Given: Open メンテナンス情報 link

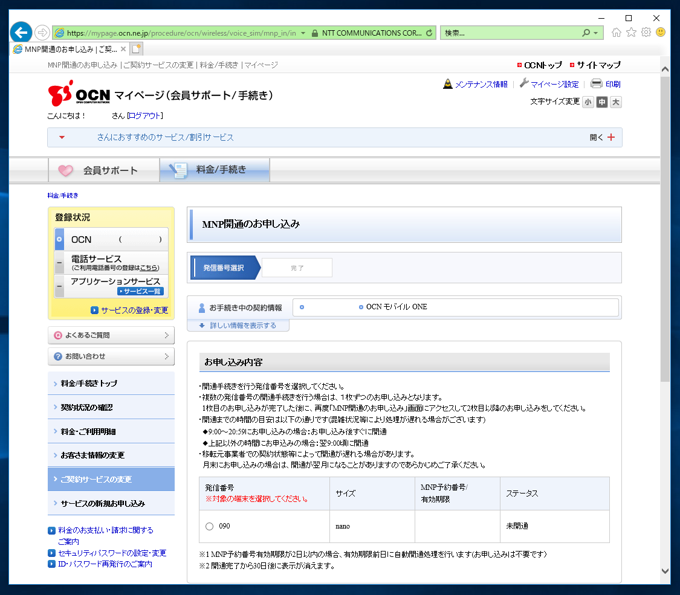Looking at the screenshot, I should (481, 84).
